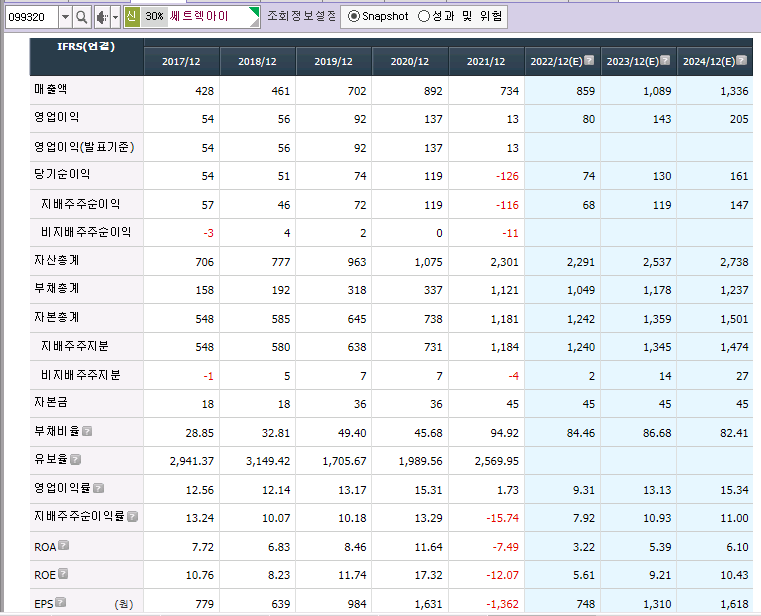This screenshot has height=616, width=761.
Task: Click the 2019/12 column header
Action: pyautogui.click(x=333, y=62)
